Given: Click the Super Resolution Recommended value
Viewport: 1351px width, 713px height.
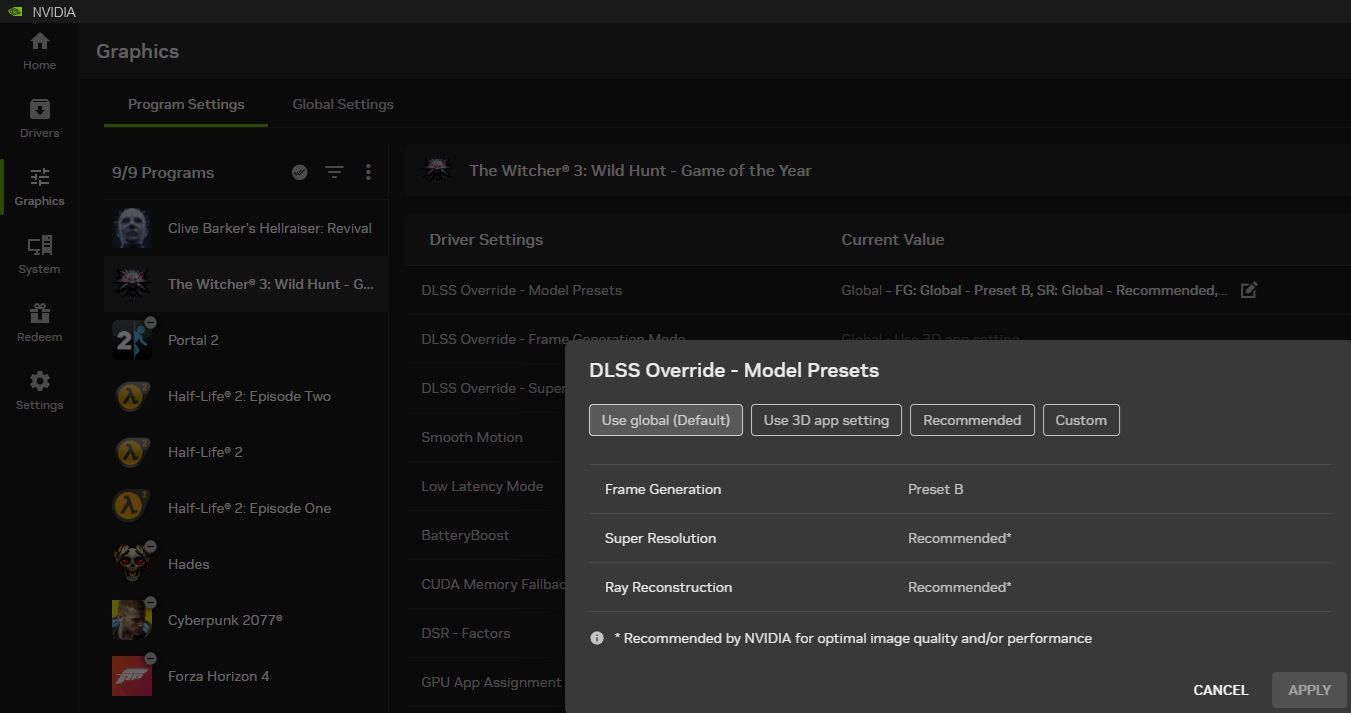Looking at the screenshot, I should point(959,538).
